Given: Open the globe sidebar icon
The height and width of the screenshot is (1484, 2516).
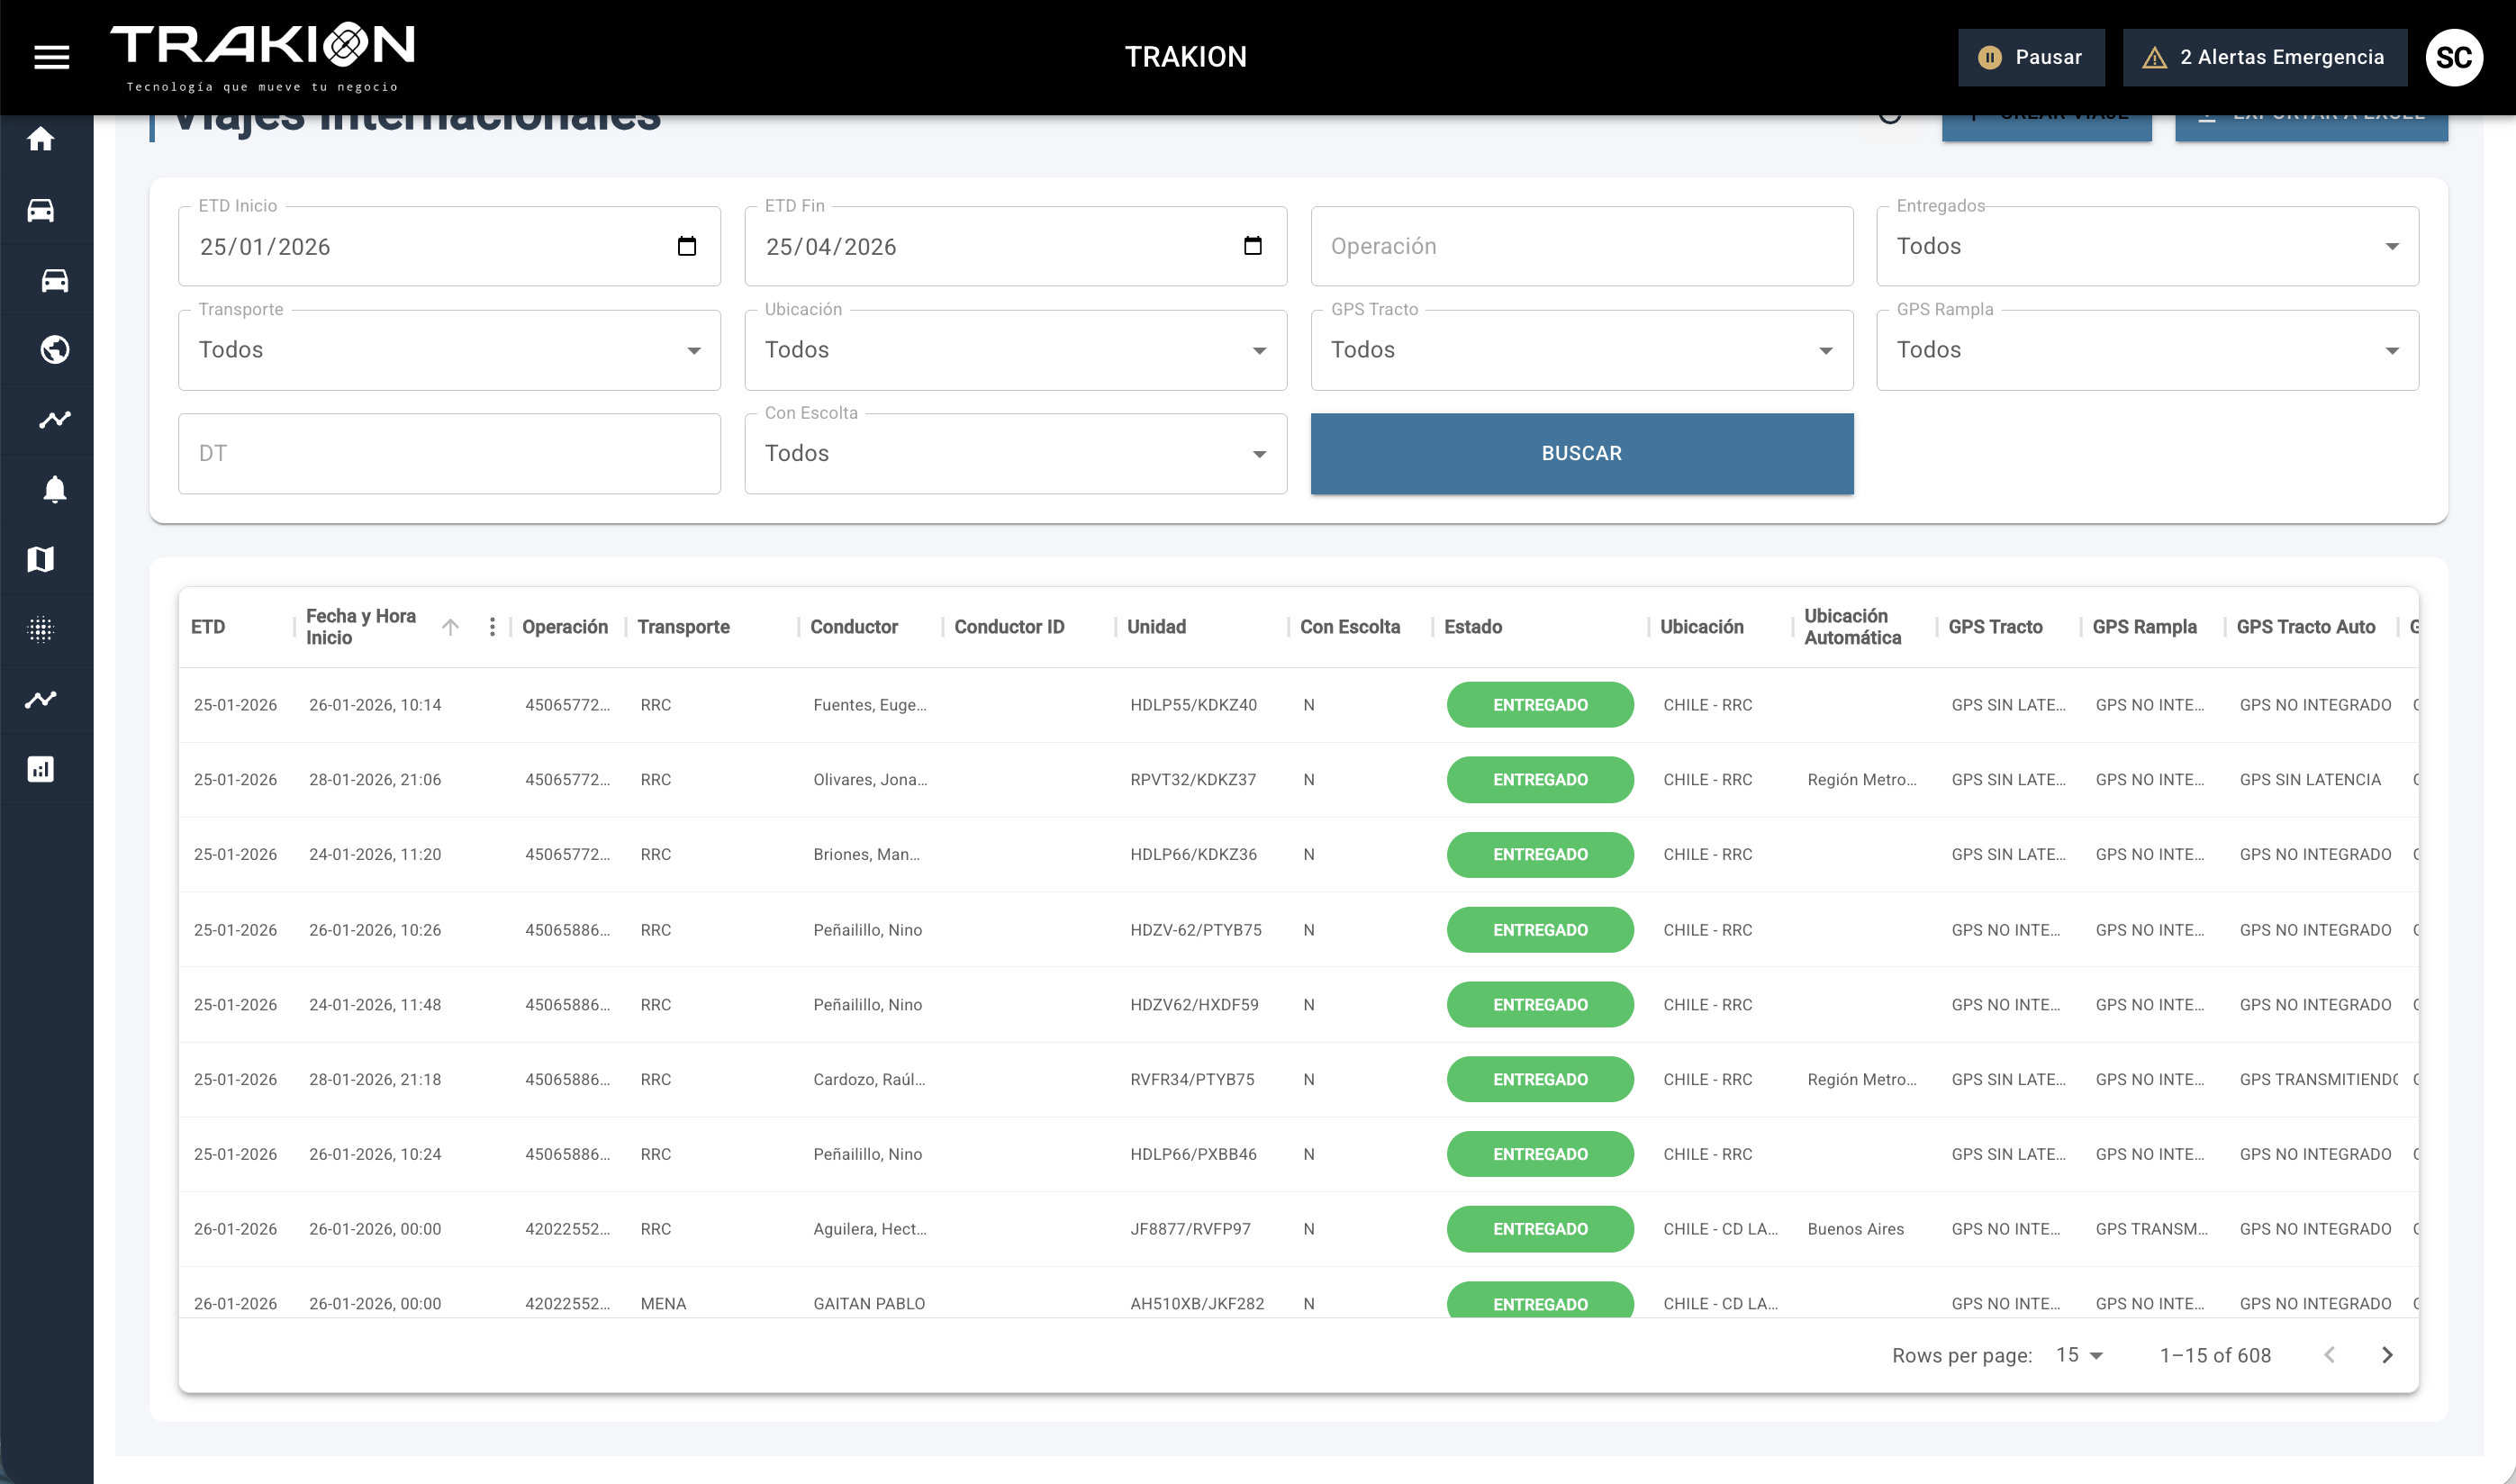Looking at the screenshot, I should (x=54, y=350).
